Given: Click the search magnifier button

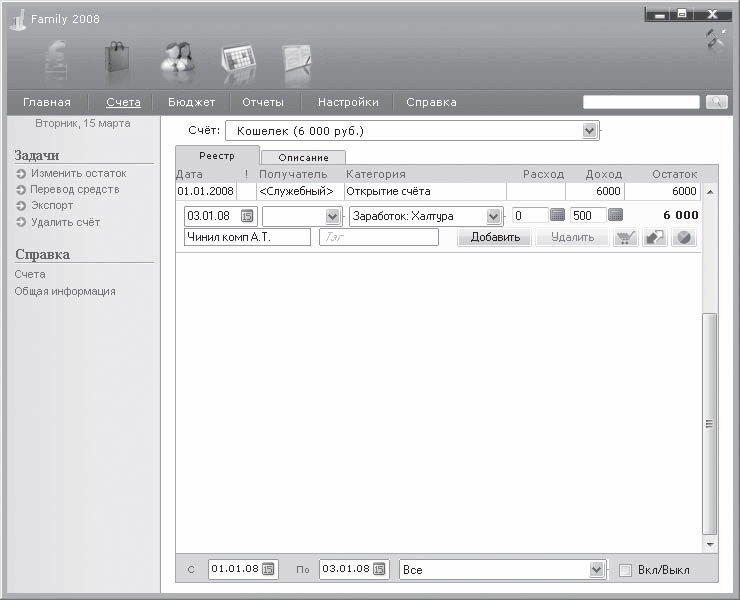Looking at the screenshot, I should (717, 102).
